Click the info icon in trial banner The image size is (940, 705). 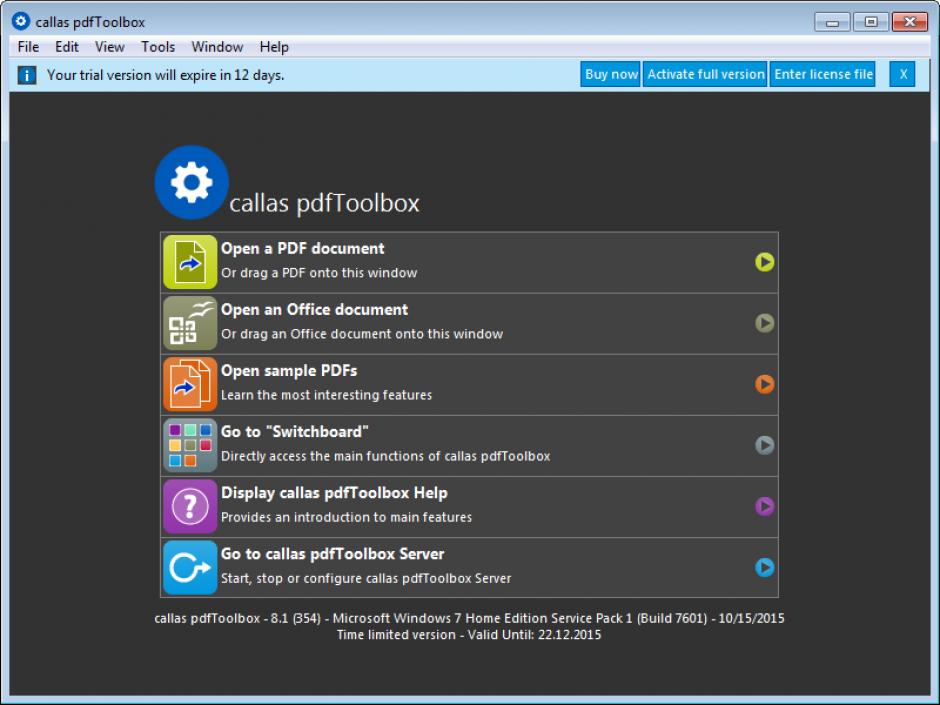tap(28, 75)
